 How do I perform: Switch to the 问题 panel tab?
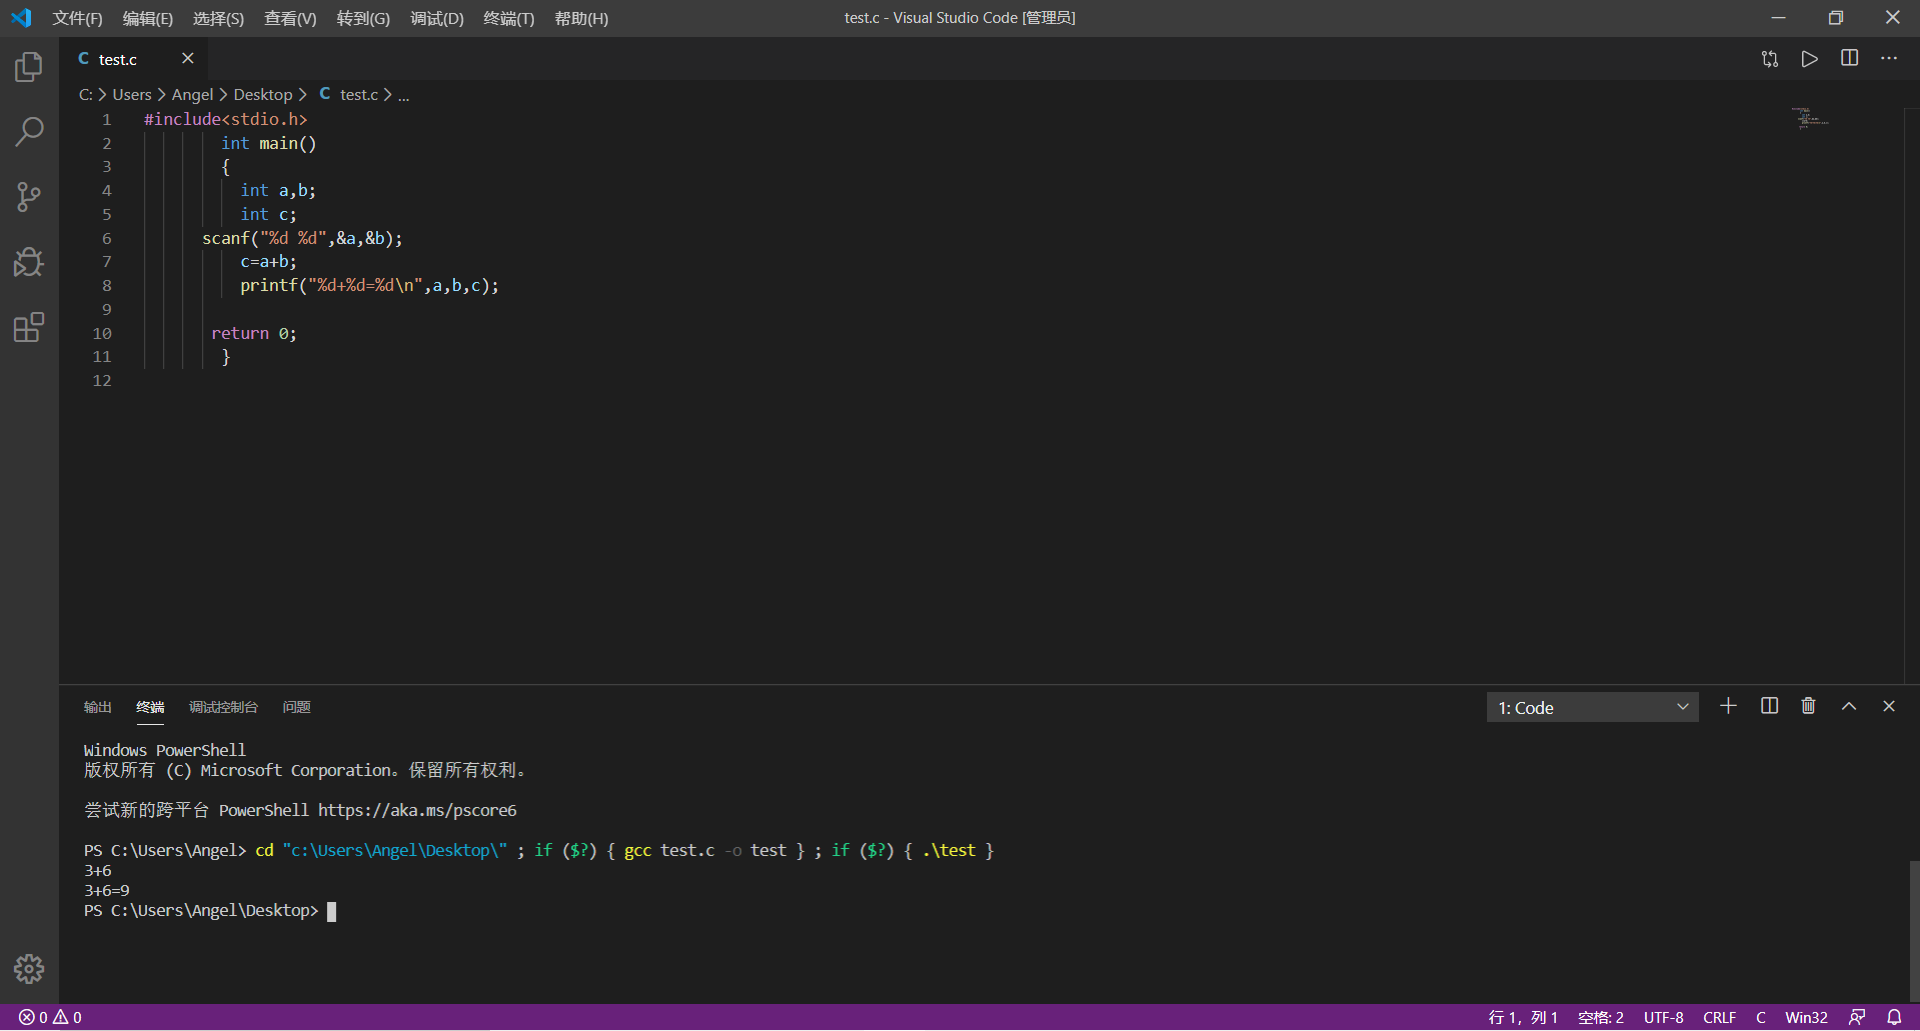(x=296, y=707)
